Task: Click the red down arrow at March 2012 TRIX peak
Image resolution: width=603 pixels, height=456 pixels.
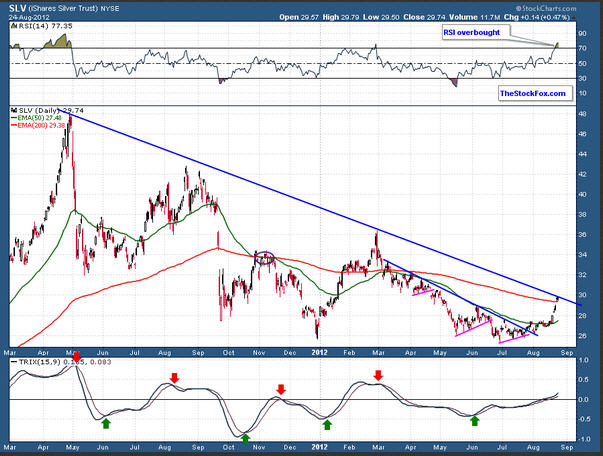Action: click(378, 376)
